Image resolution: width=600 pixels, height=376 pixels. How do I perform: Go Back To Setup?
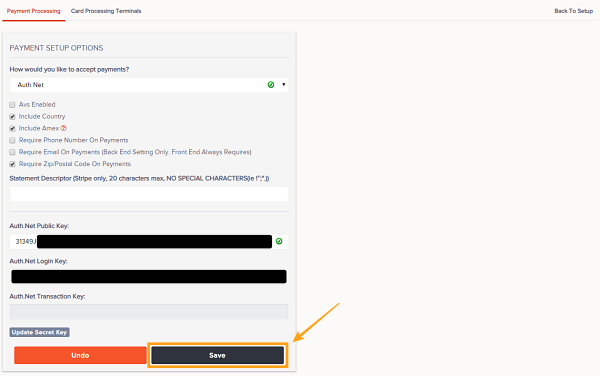(573, 11)
